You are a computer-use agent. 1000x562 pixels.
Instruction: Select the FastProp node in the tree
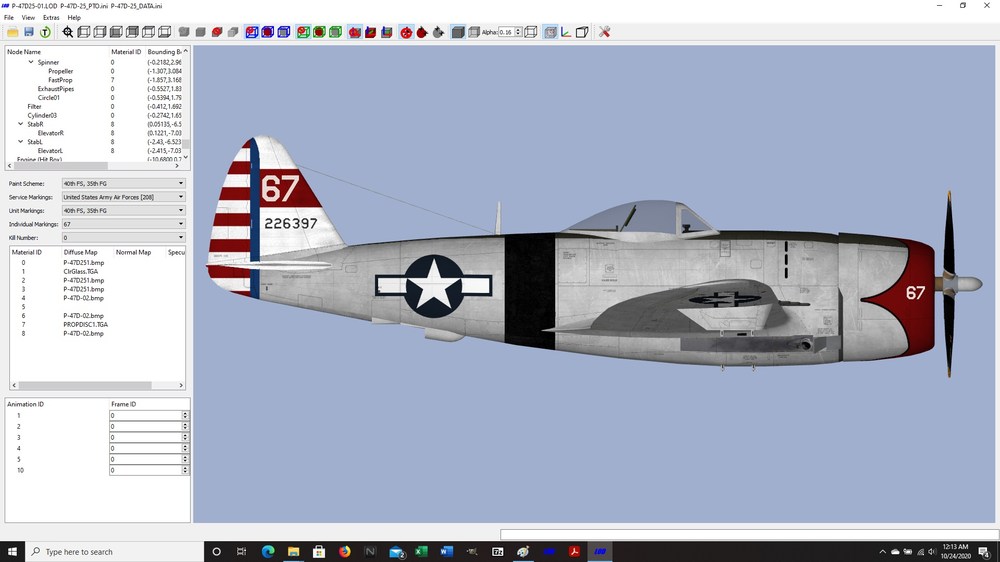(60, 80)
